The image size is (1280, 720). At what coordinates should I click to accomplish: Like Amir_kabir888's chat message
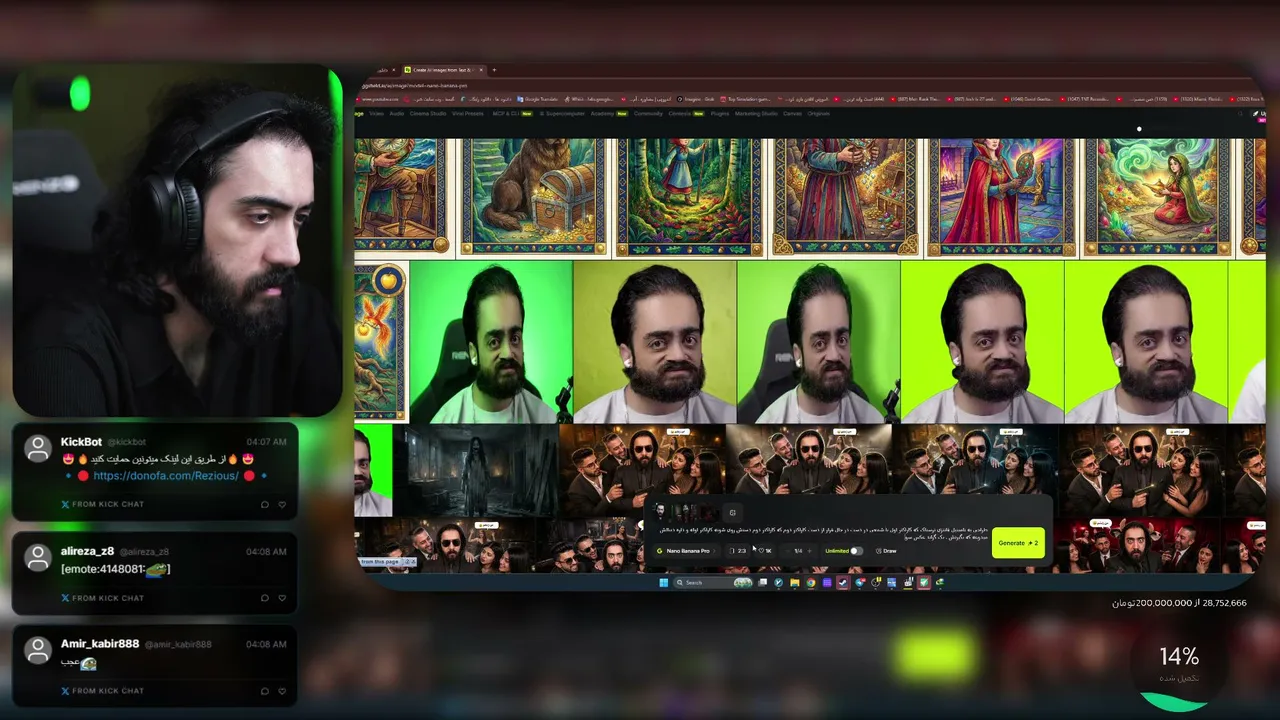point(282,691)
